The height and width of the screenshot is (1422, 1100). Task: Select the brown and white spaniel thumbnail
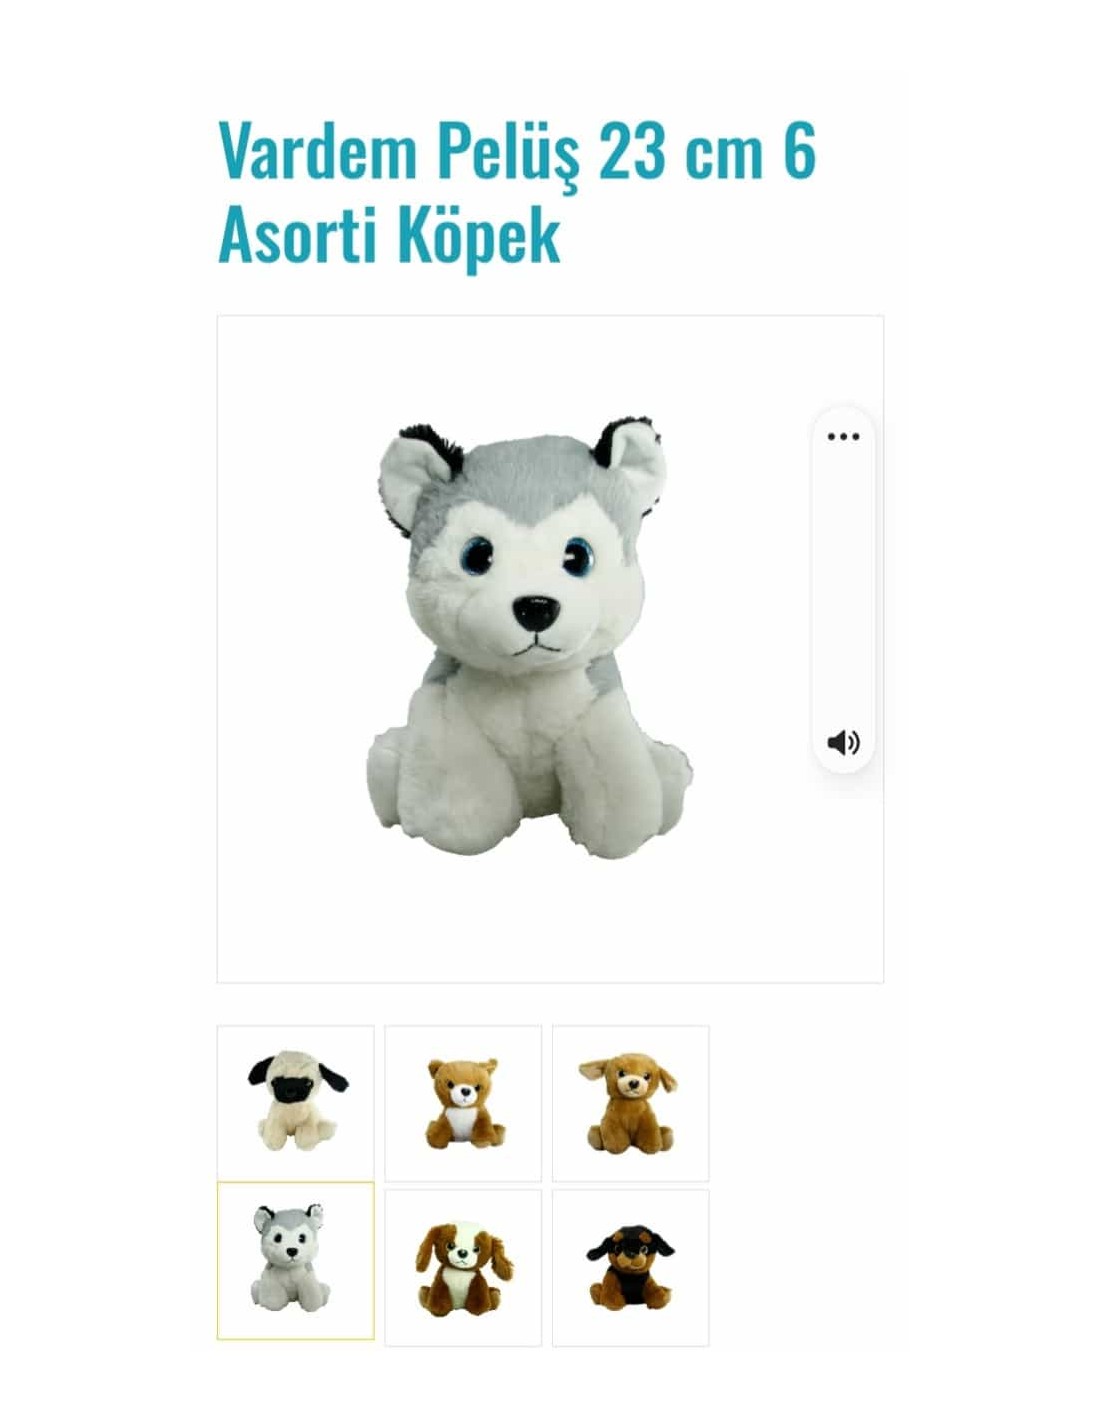[463, 1267]
